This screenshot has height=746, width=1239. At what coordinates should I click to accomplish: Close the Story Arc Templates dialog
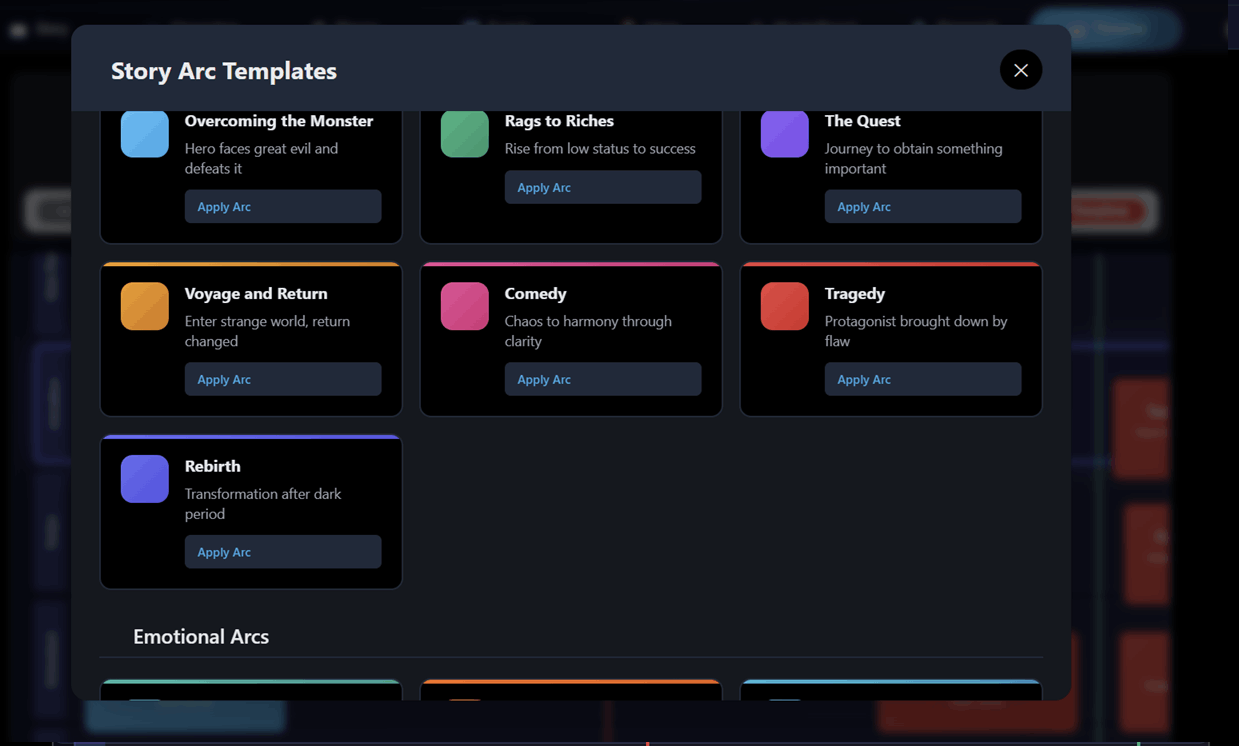tap(1021, 70)
